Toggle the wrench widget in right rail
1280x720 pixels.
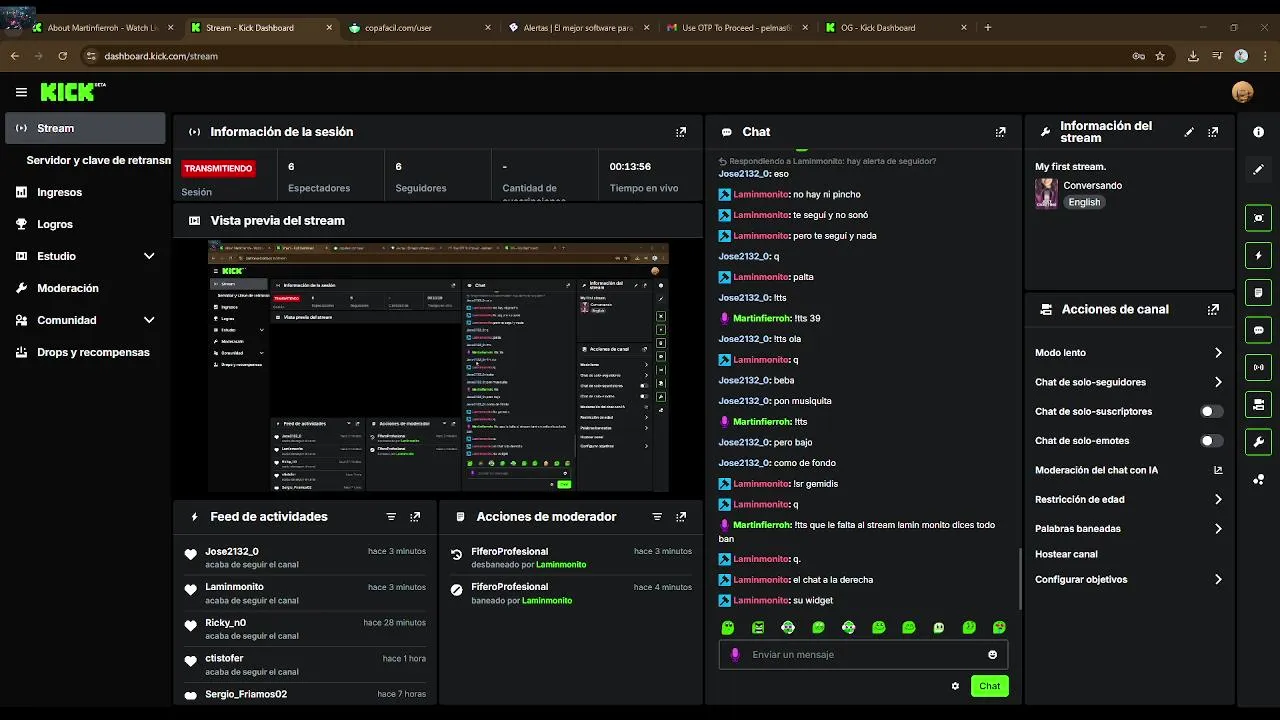click(1258, 442)
